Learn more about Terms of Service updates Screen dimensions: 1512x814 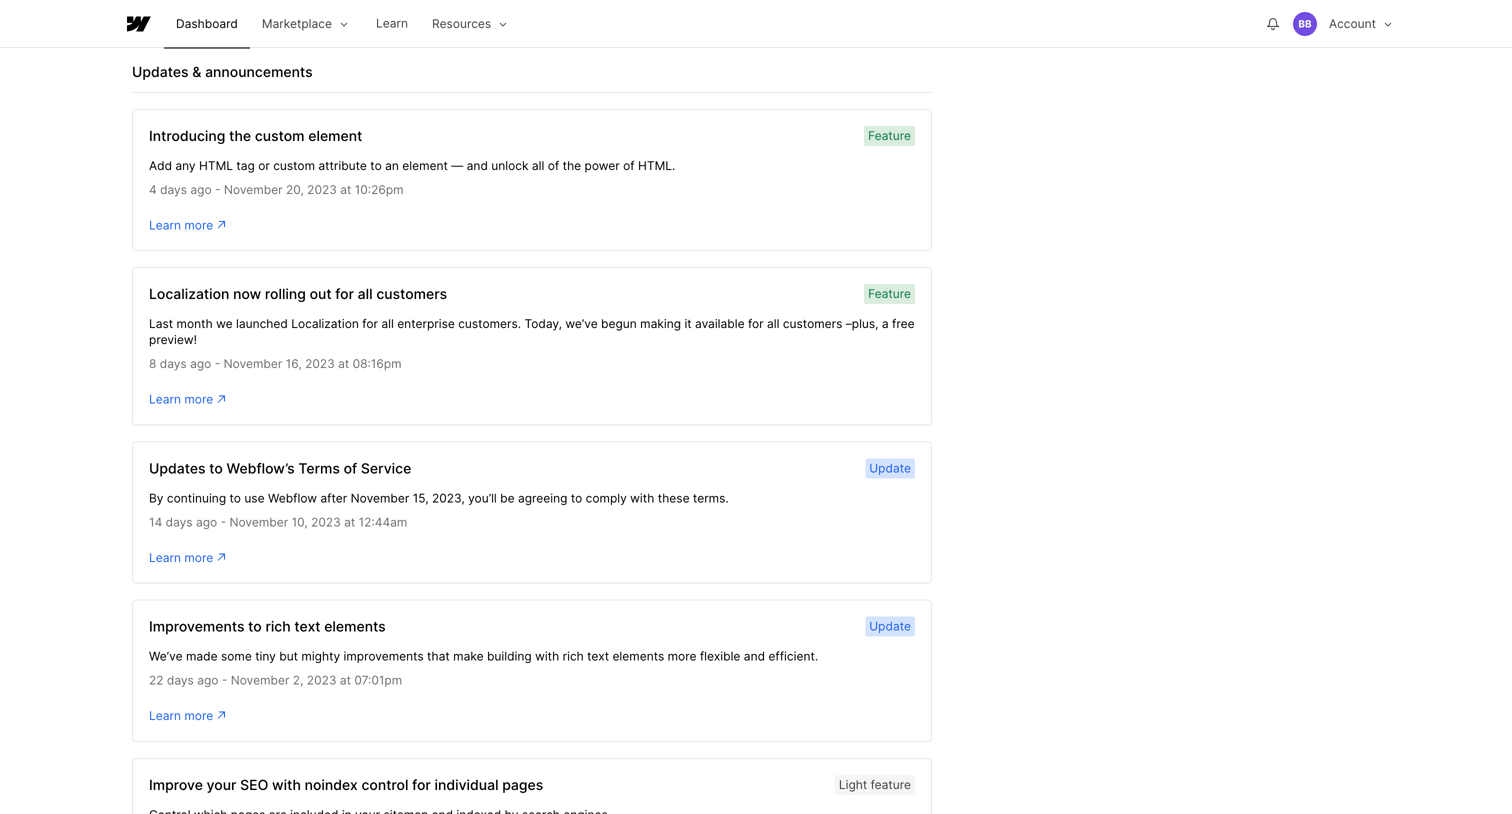(x=188, y=558)
